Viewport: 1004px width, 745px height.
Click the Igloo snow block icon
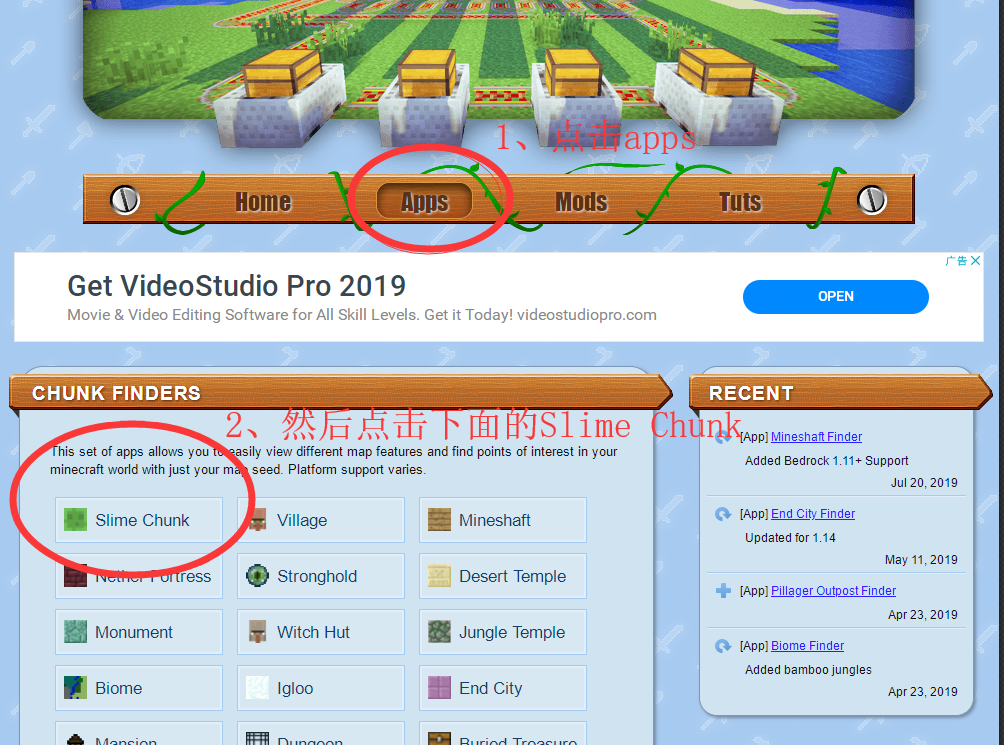point(258,688)
